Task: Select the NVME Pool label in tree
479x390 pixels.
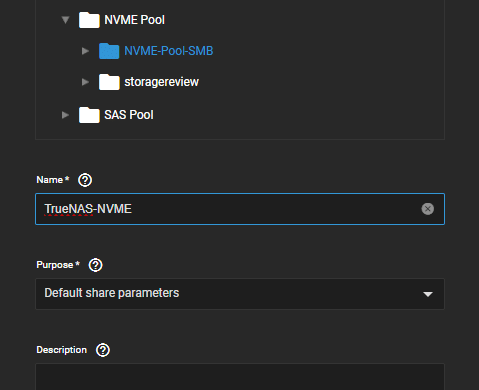Action: click(x=135, y=20)
